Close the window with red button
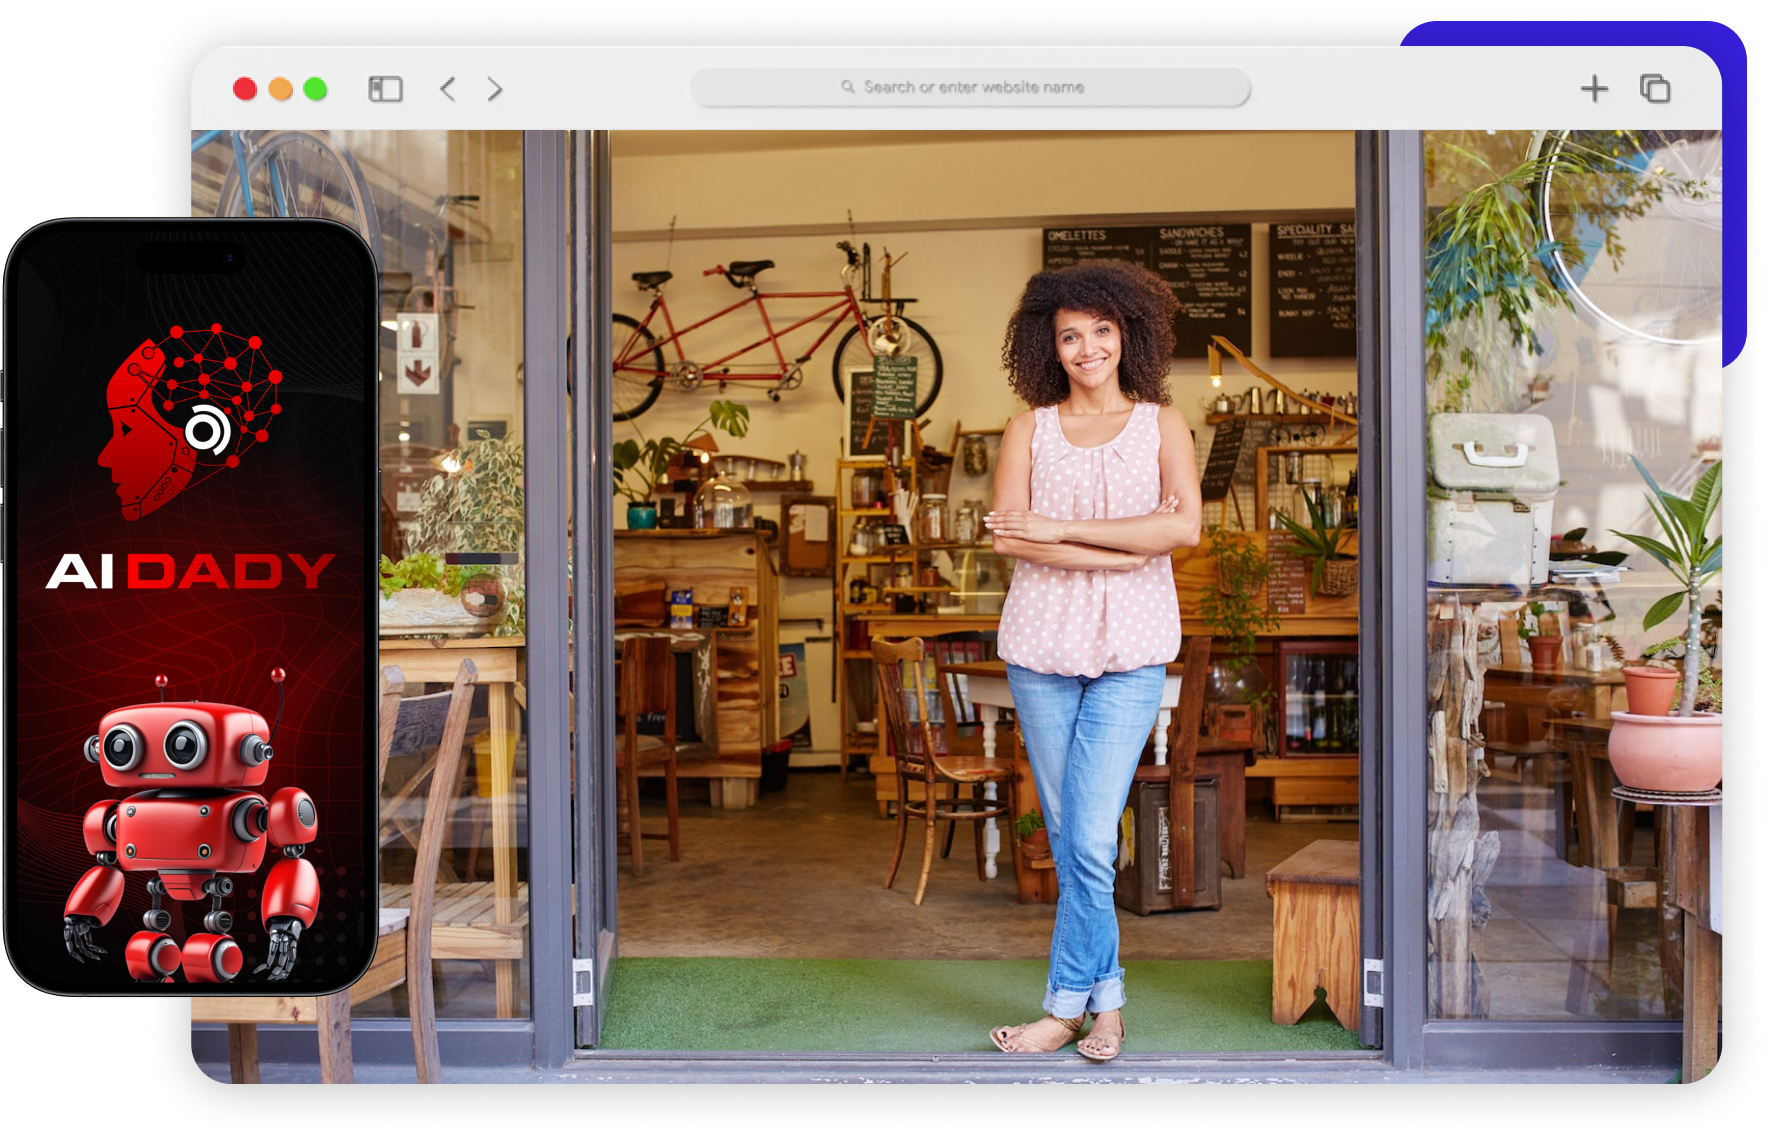This screenshot has height=1138, width=1773. (x=245, y=89)
